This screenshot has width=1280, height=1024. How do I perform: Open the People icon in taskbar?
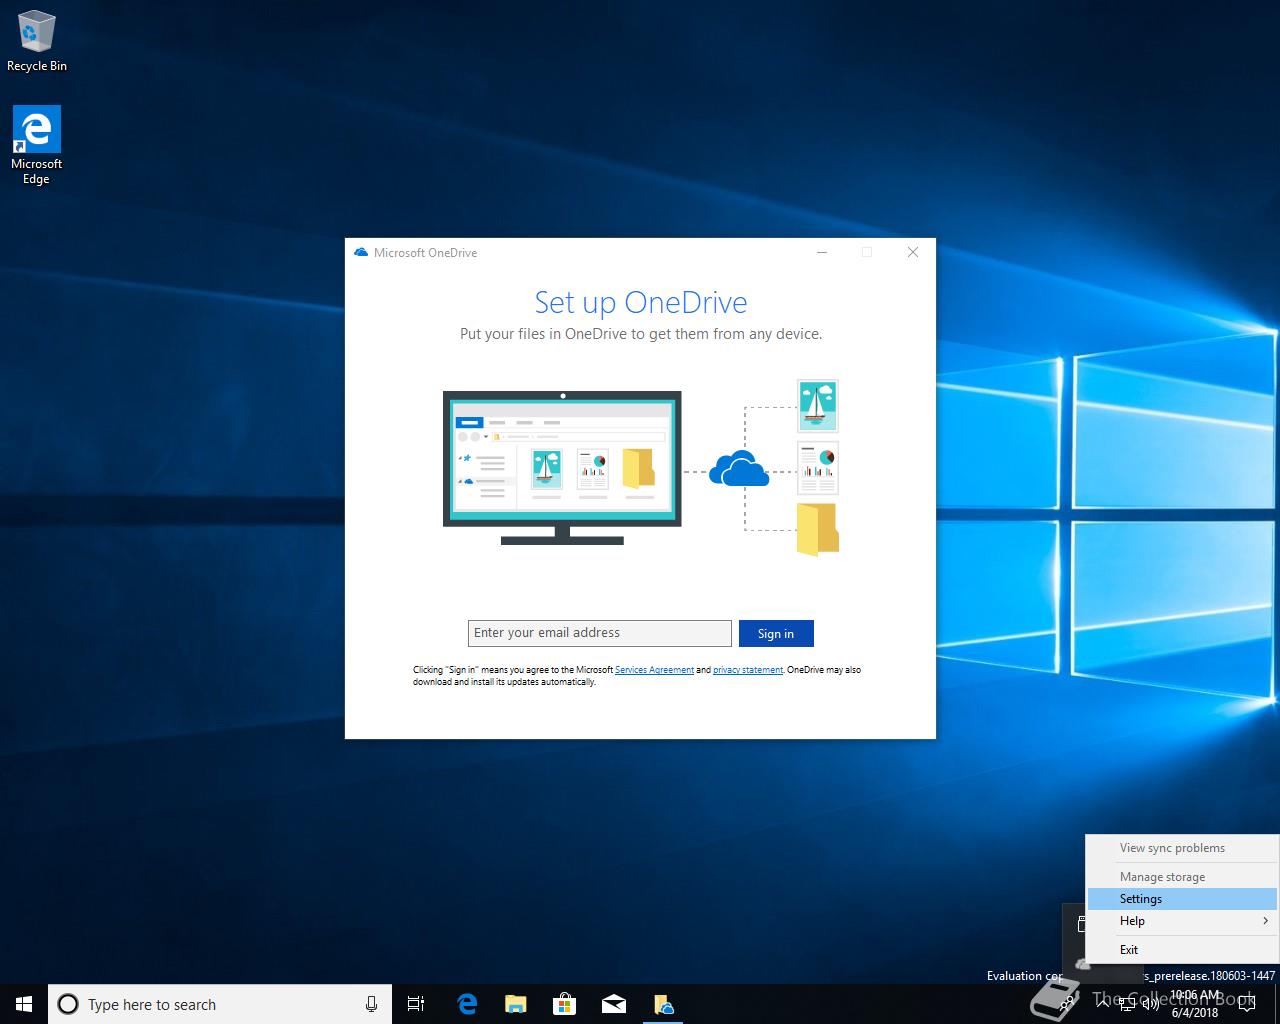point(1067,1004)
